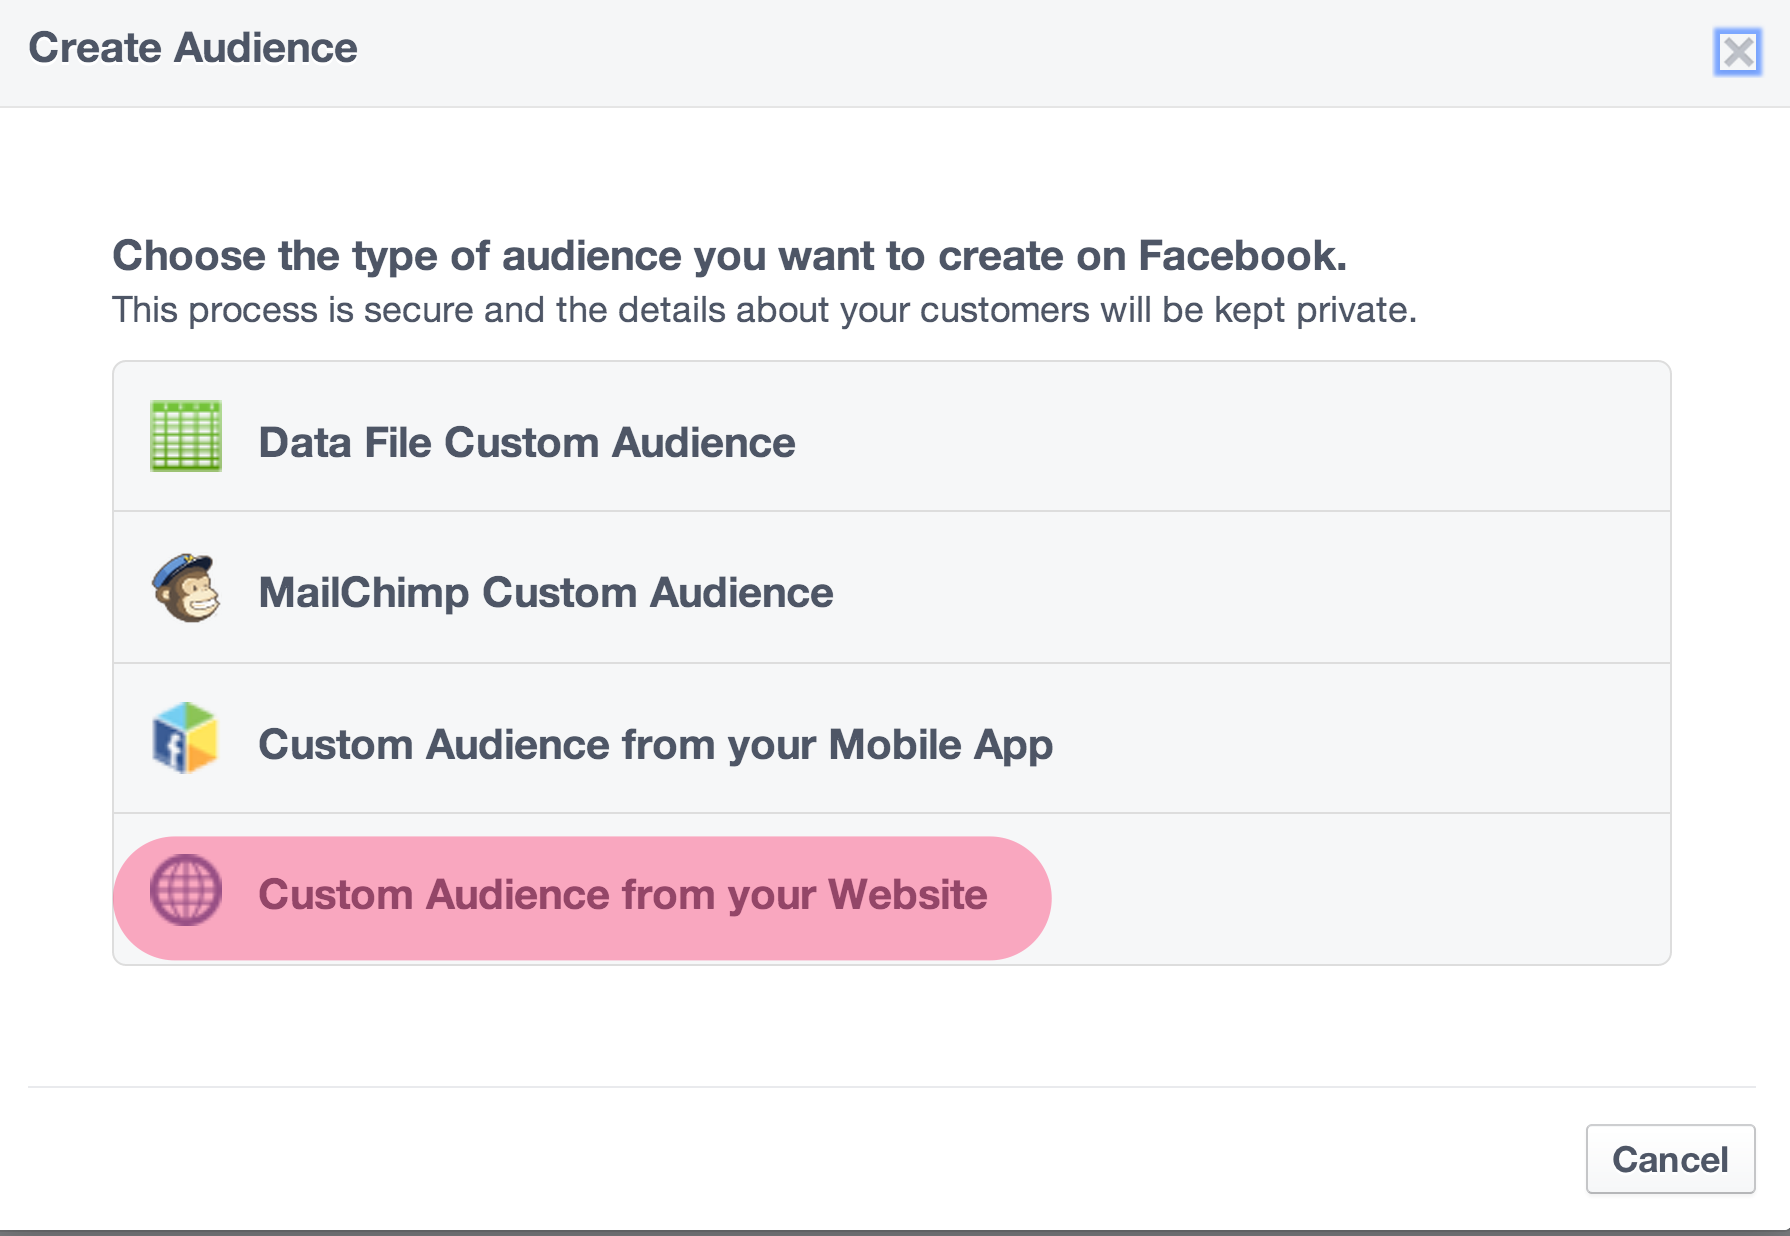Click the Create Audience dialog title
This screenshot has width=1790, height=1236.
[x=193, y=46]
